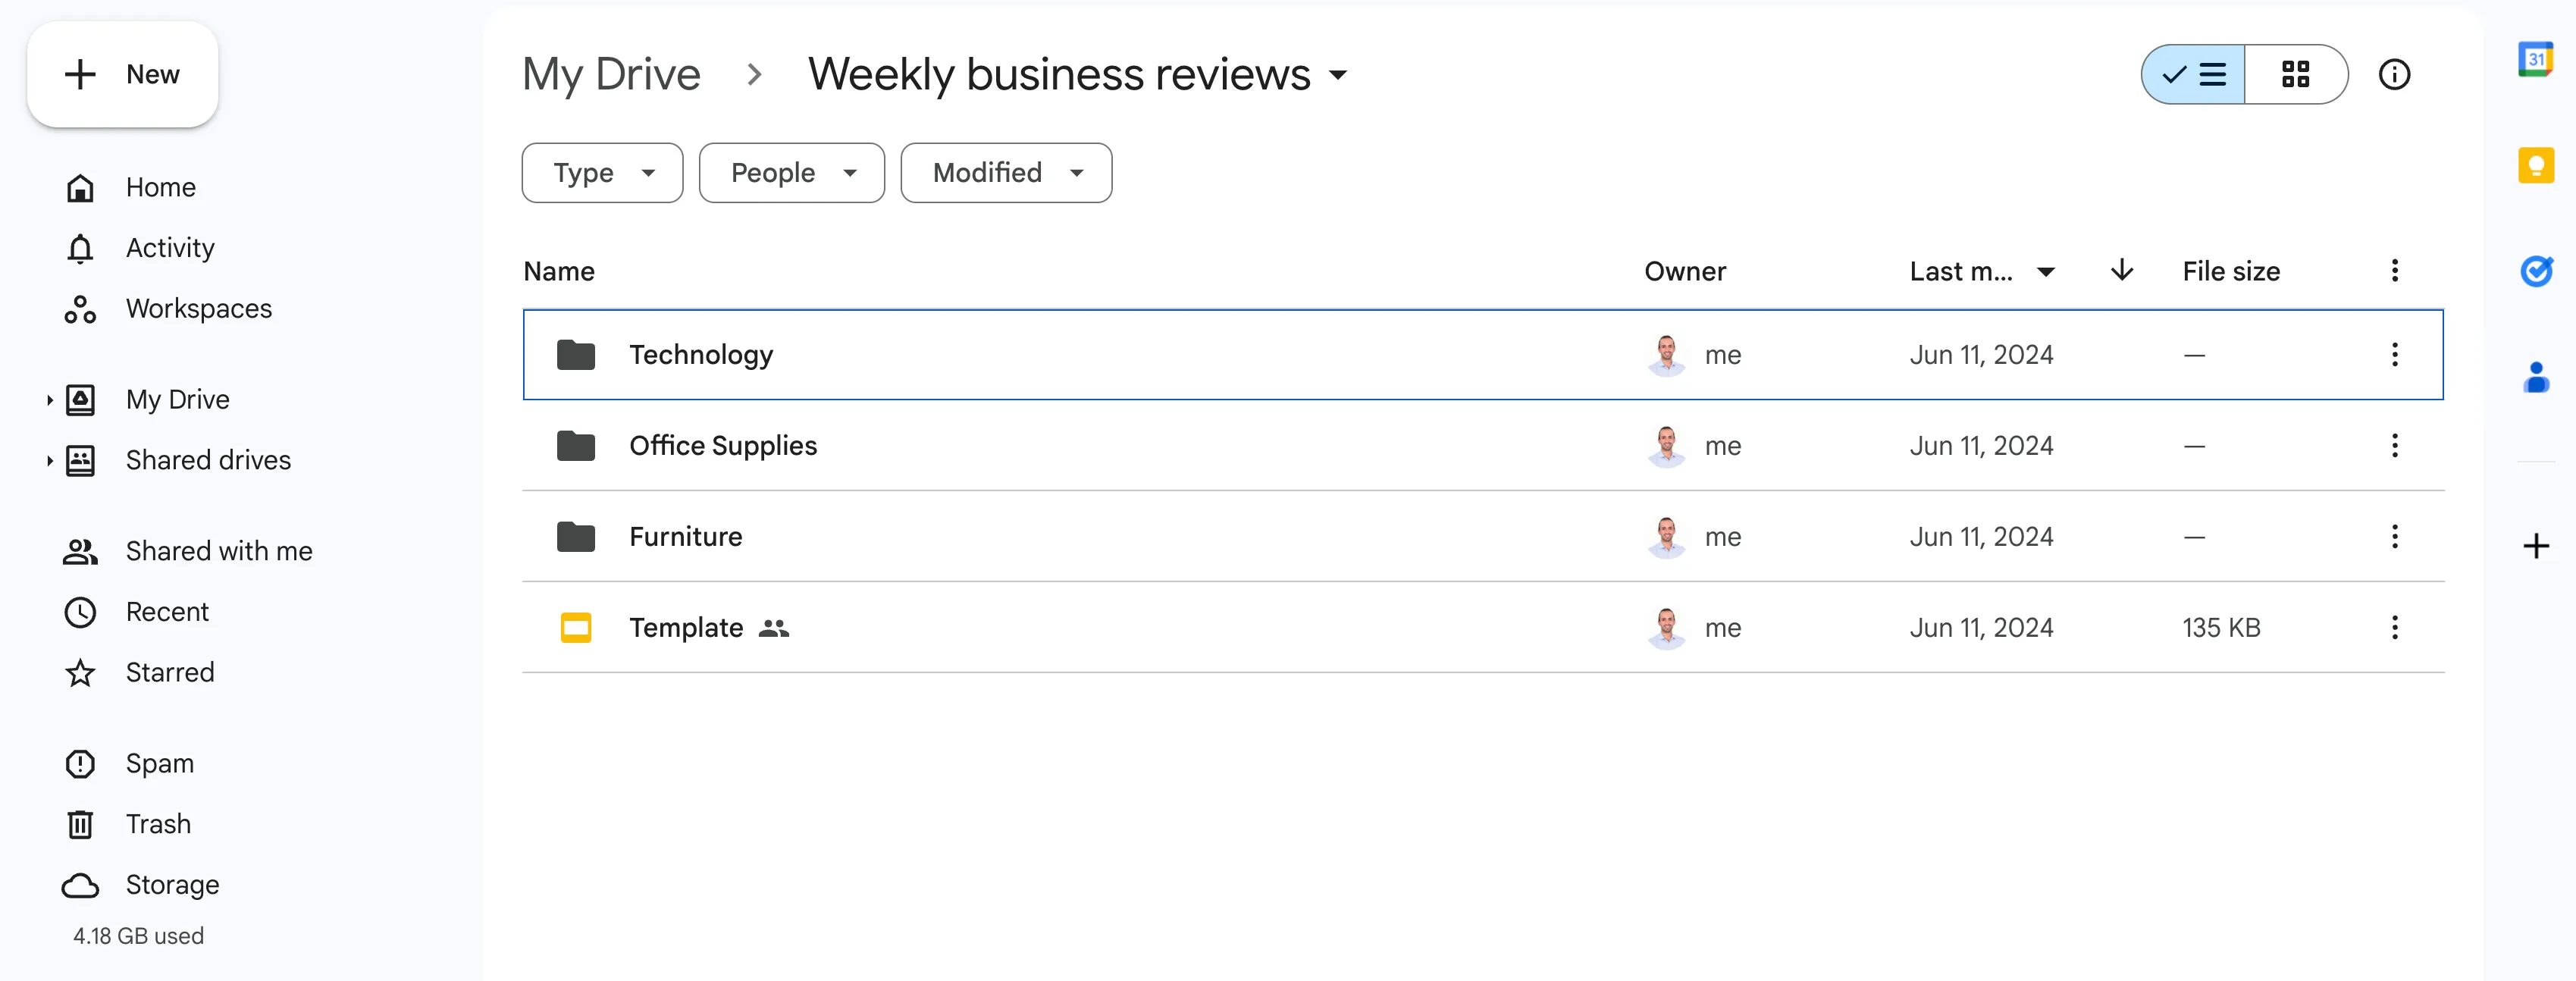Open the Modified filter dropdown
Image resolution: width=2576 pixels, height=981 pixels.
click(1005, 173)
